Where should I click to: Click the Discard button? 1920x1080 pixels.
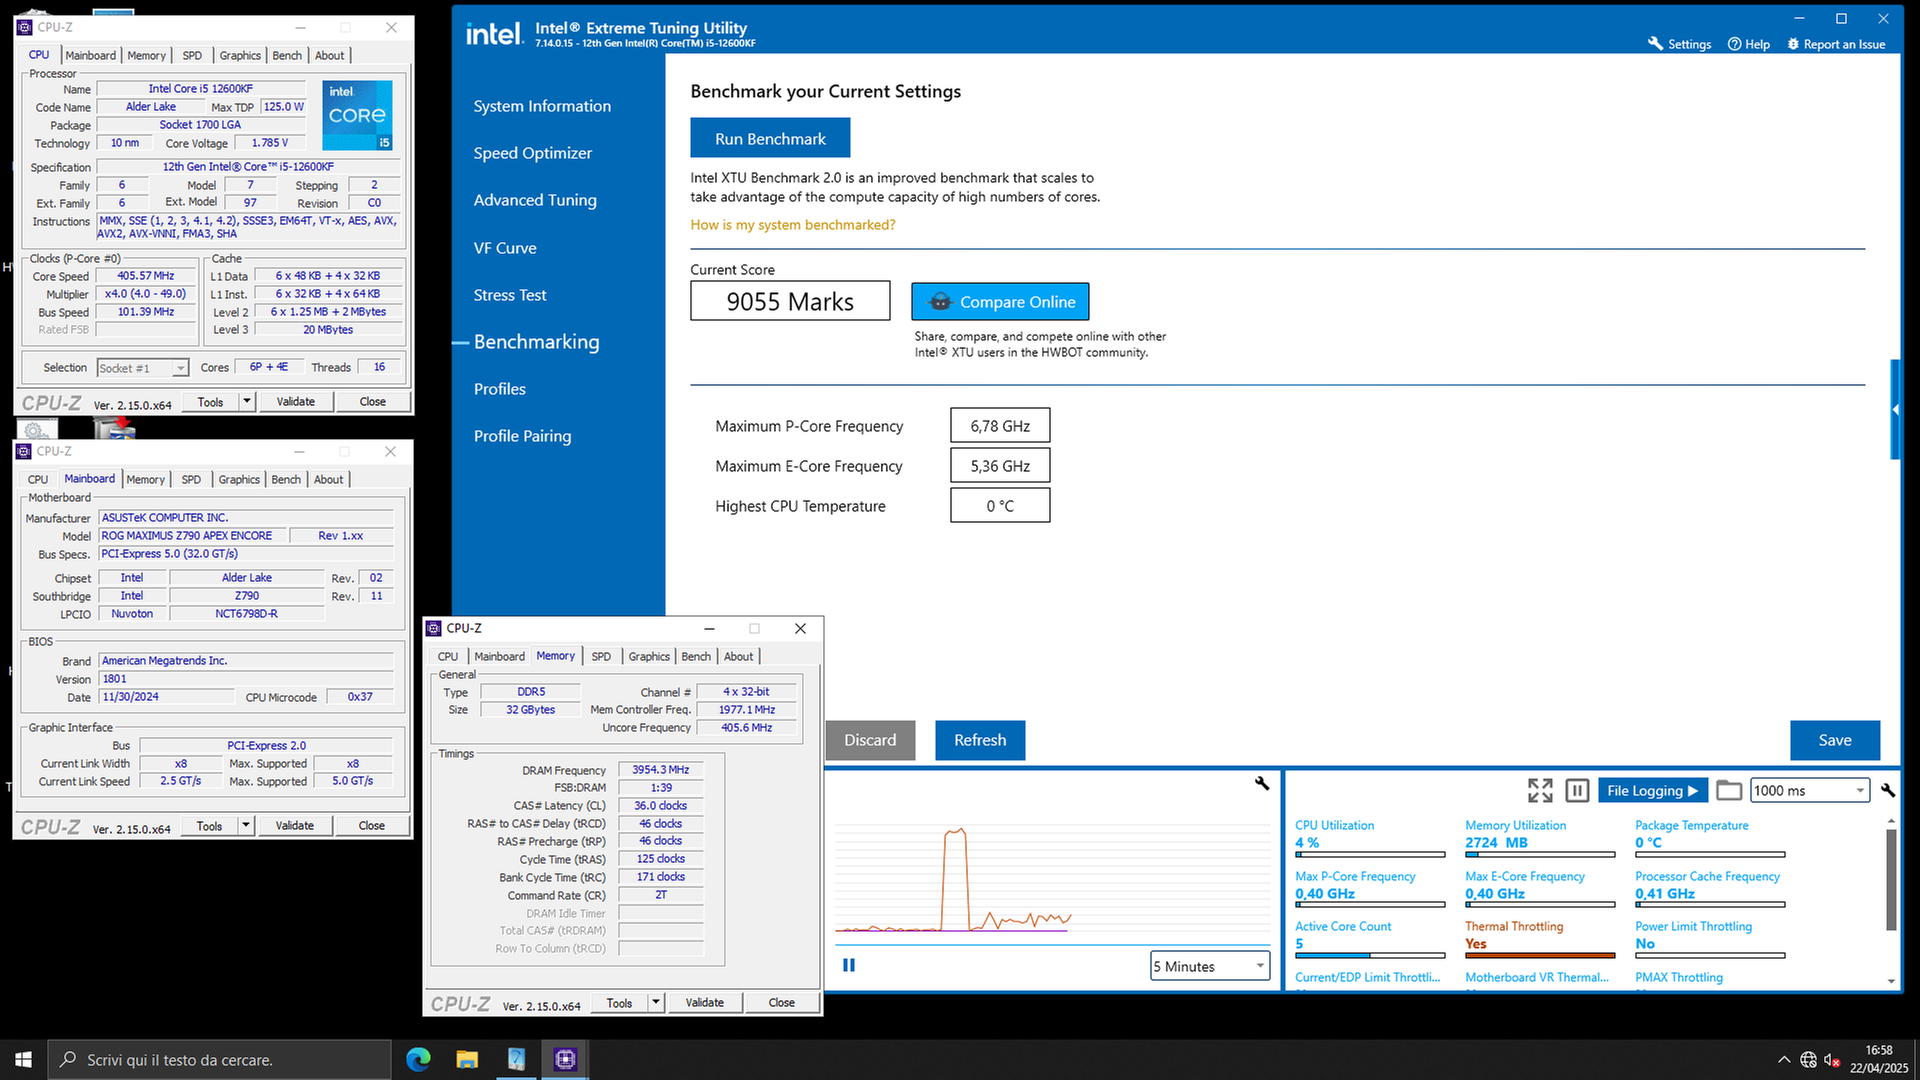(x=870, y=740)
